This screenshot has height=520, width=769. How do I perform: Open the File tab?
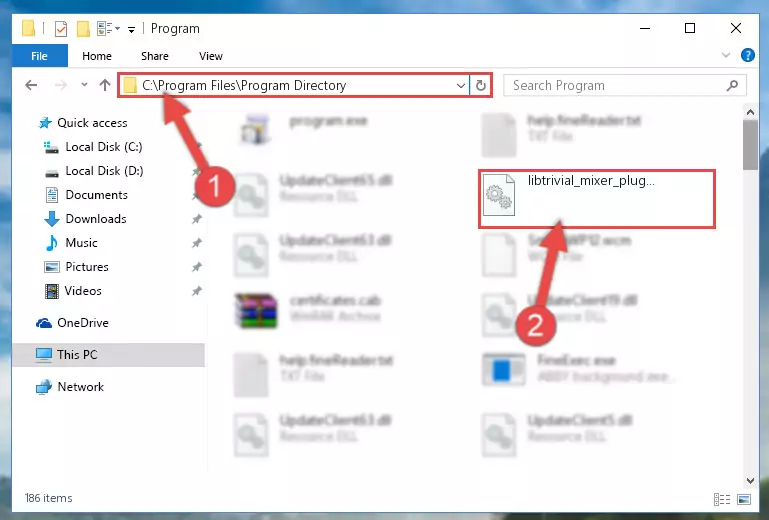tap(39, 56)
